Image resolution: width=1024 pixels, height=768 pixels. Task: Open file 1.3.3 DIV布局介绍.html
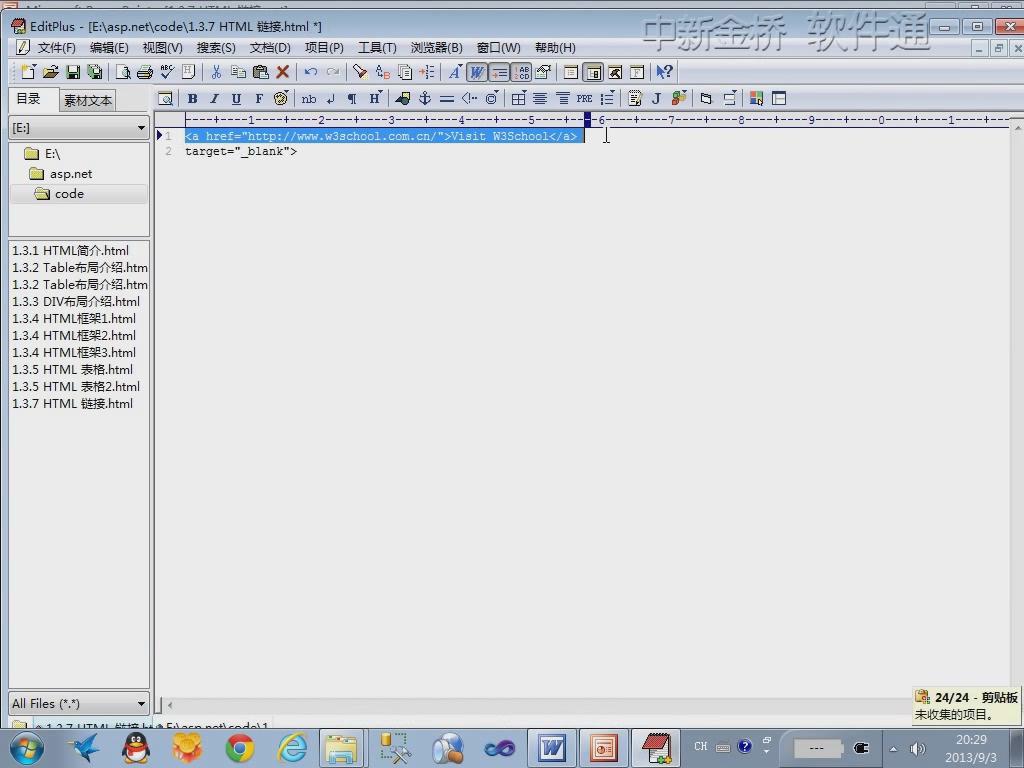(76, 302)
